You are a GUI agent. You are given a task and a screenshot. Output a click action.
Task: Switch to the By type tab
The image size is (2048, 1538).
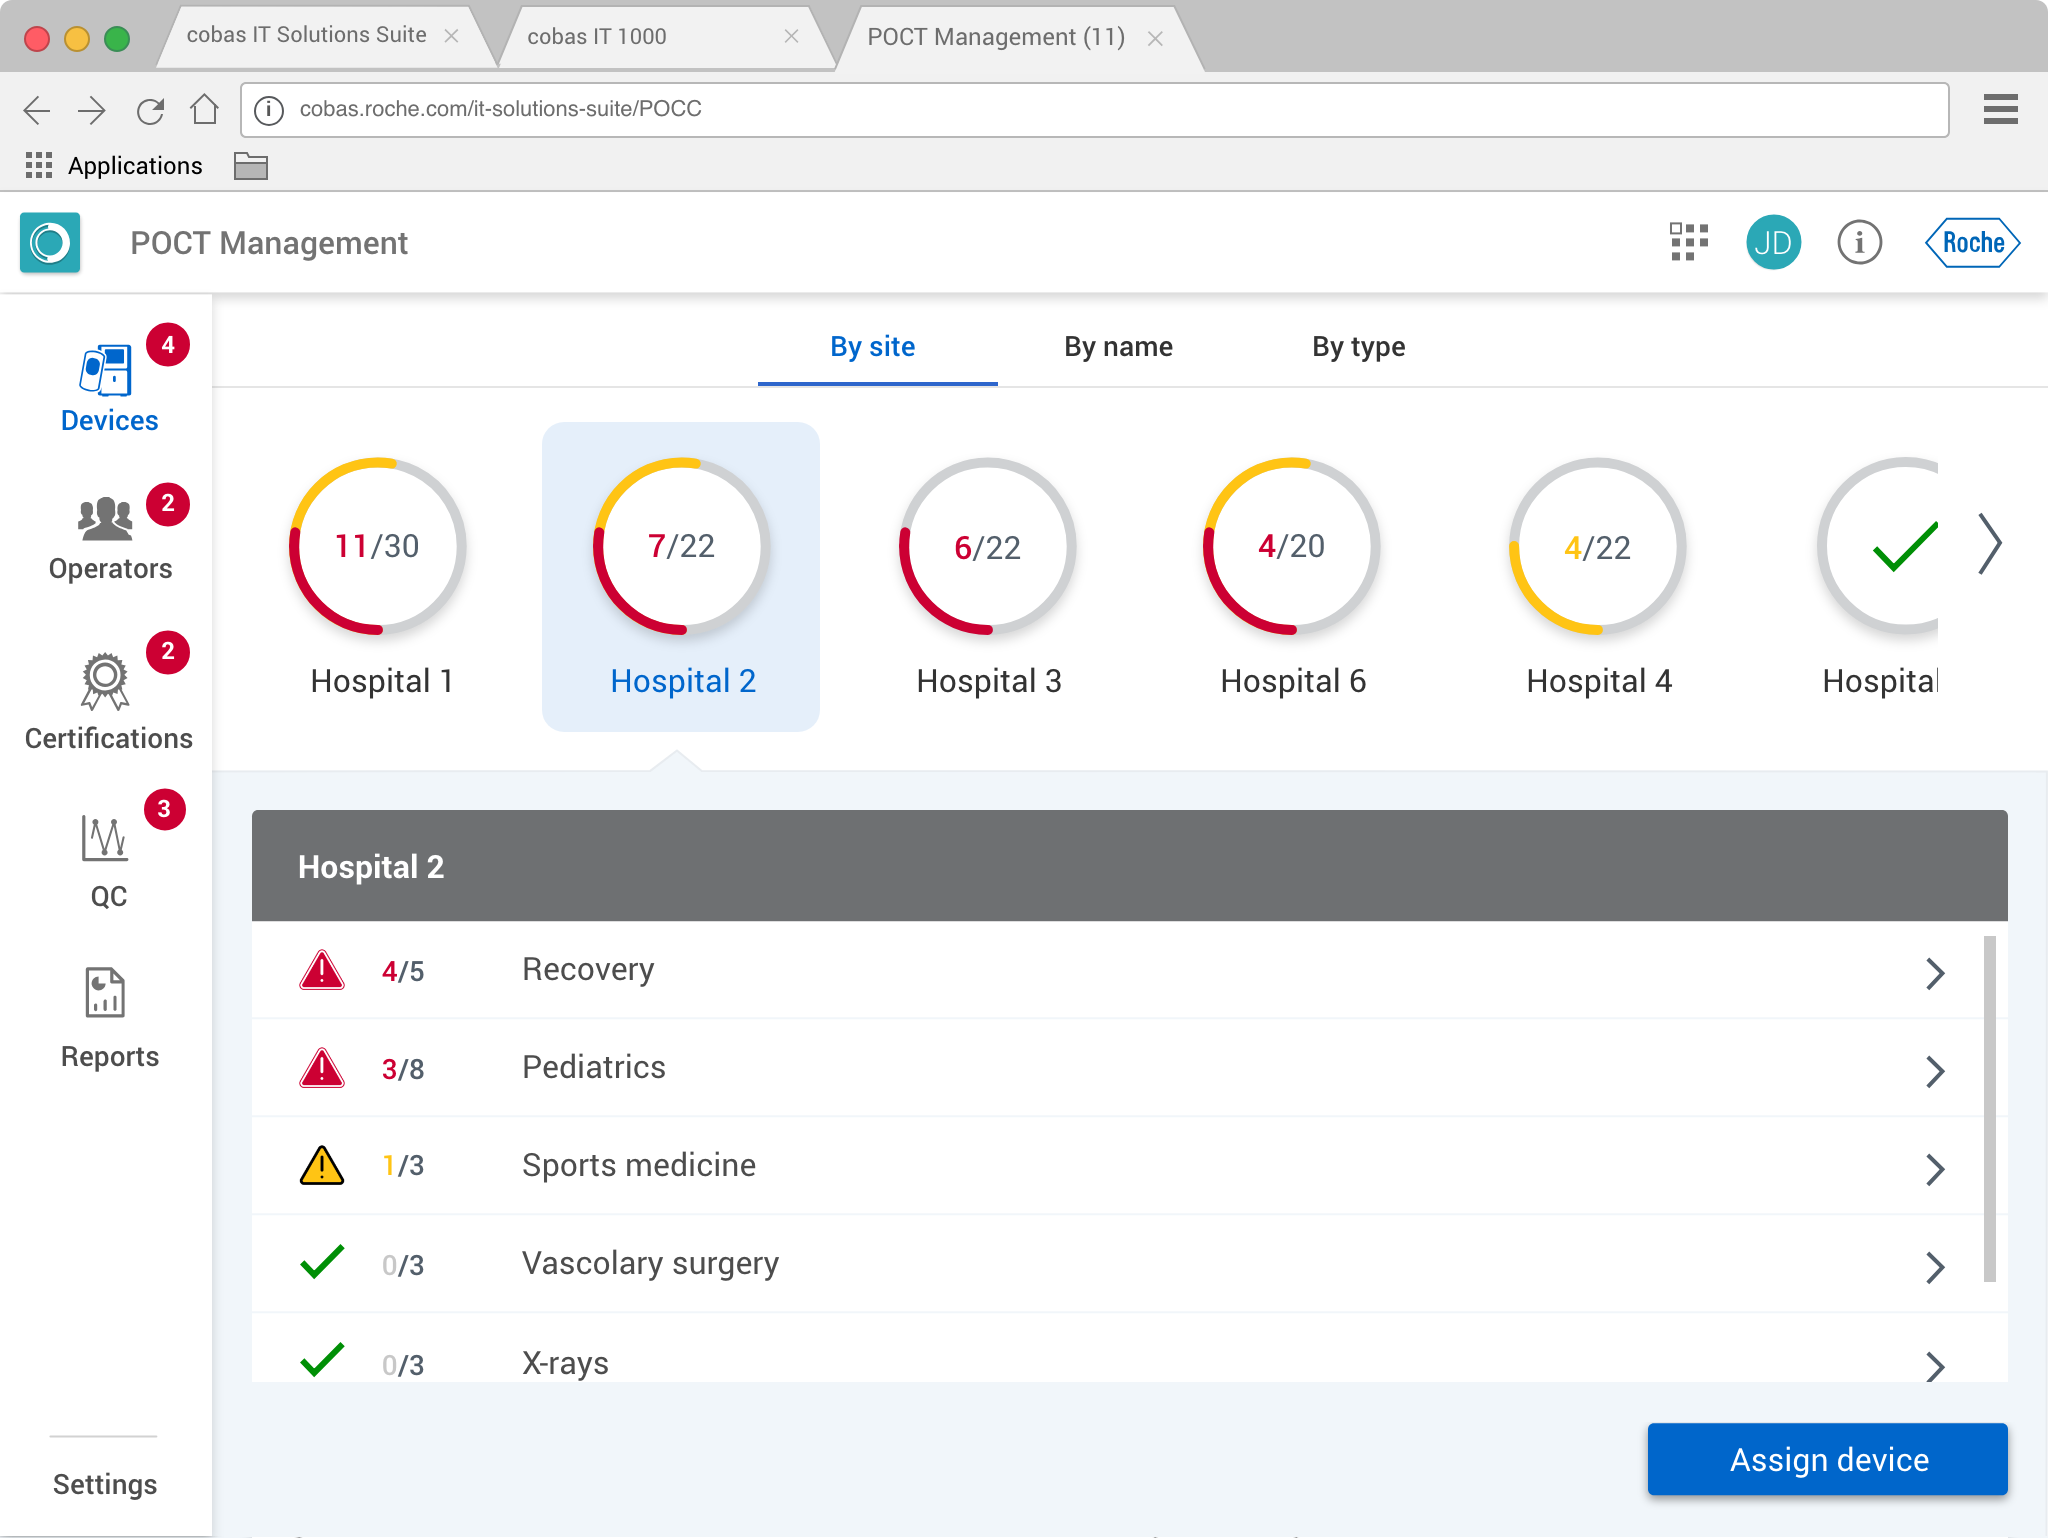click(x=1358, y=347)
